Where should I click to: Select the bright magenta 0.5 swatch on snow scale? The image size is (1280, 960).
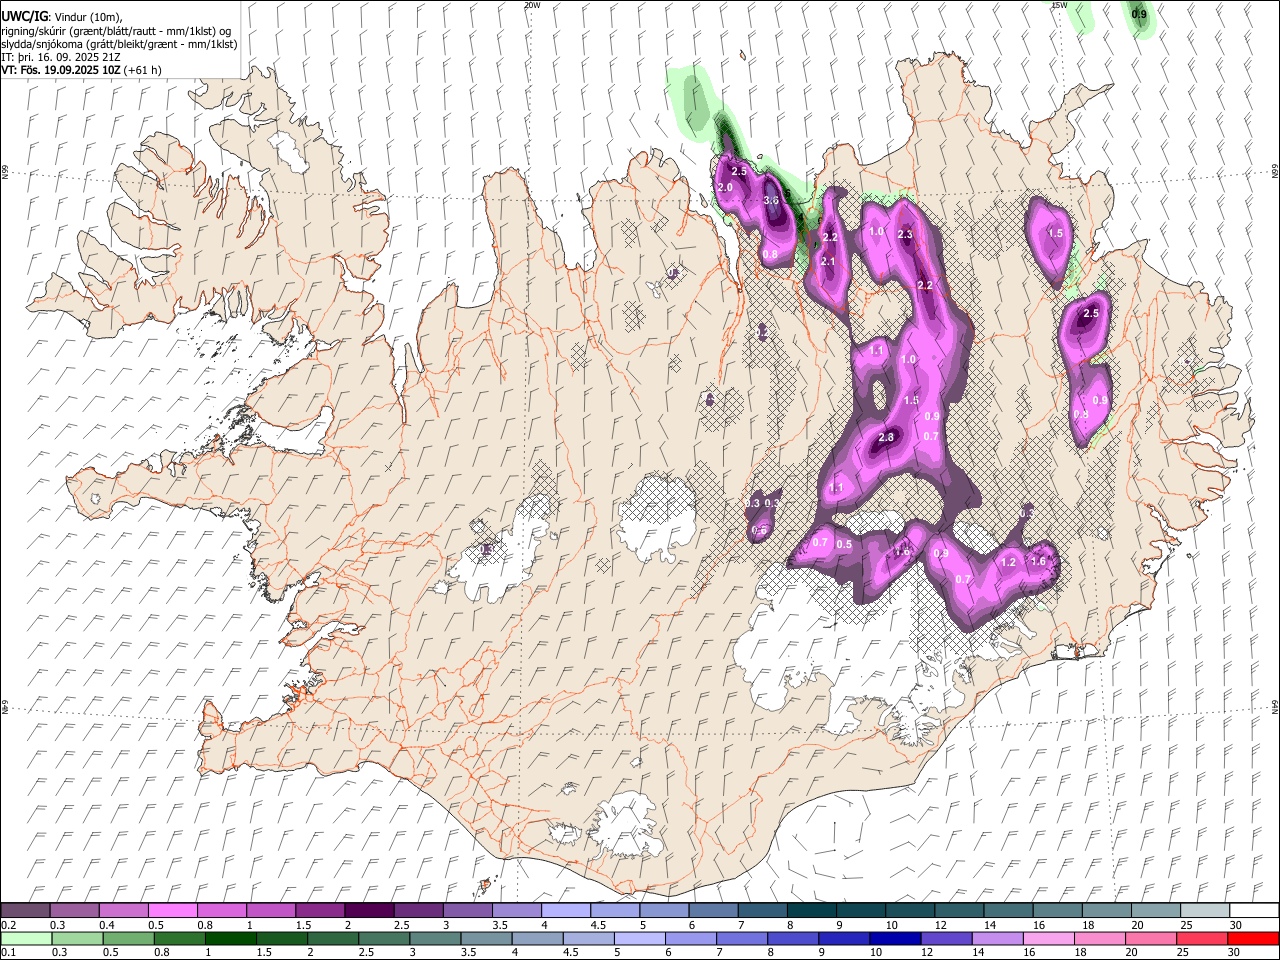[172, 911]
